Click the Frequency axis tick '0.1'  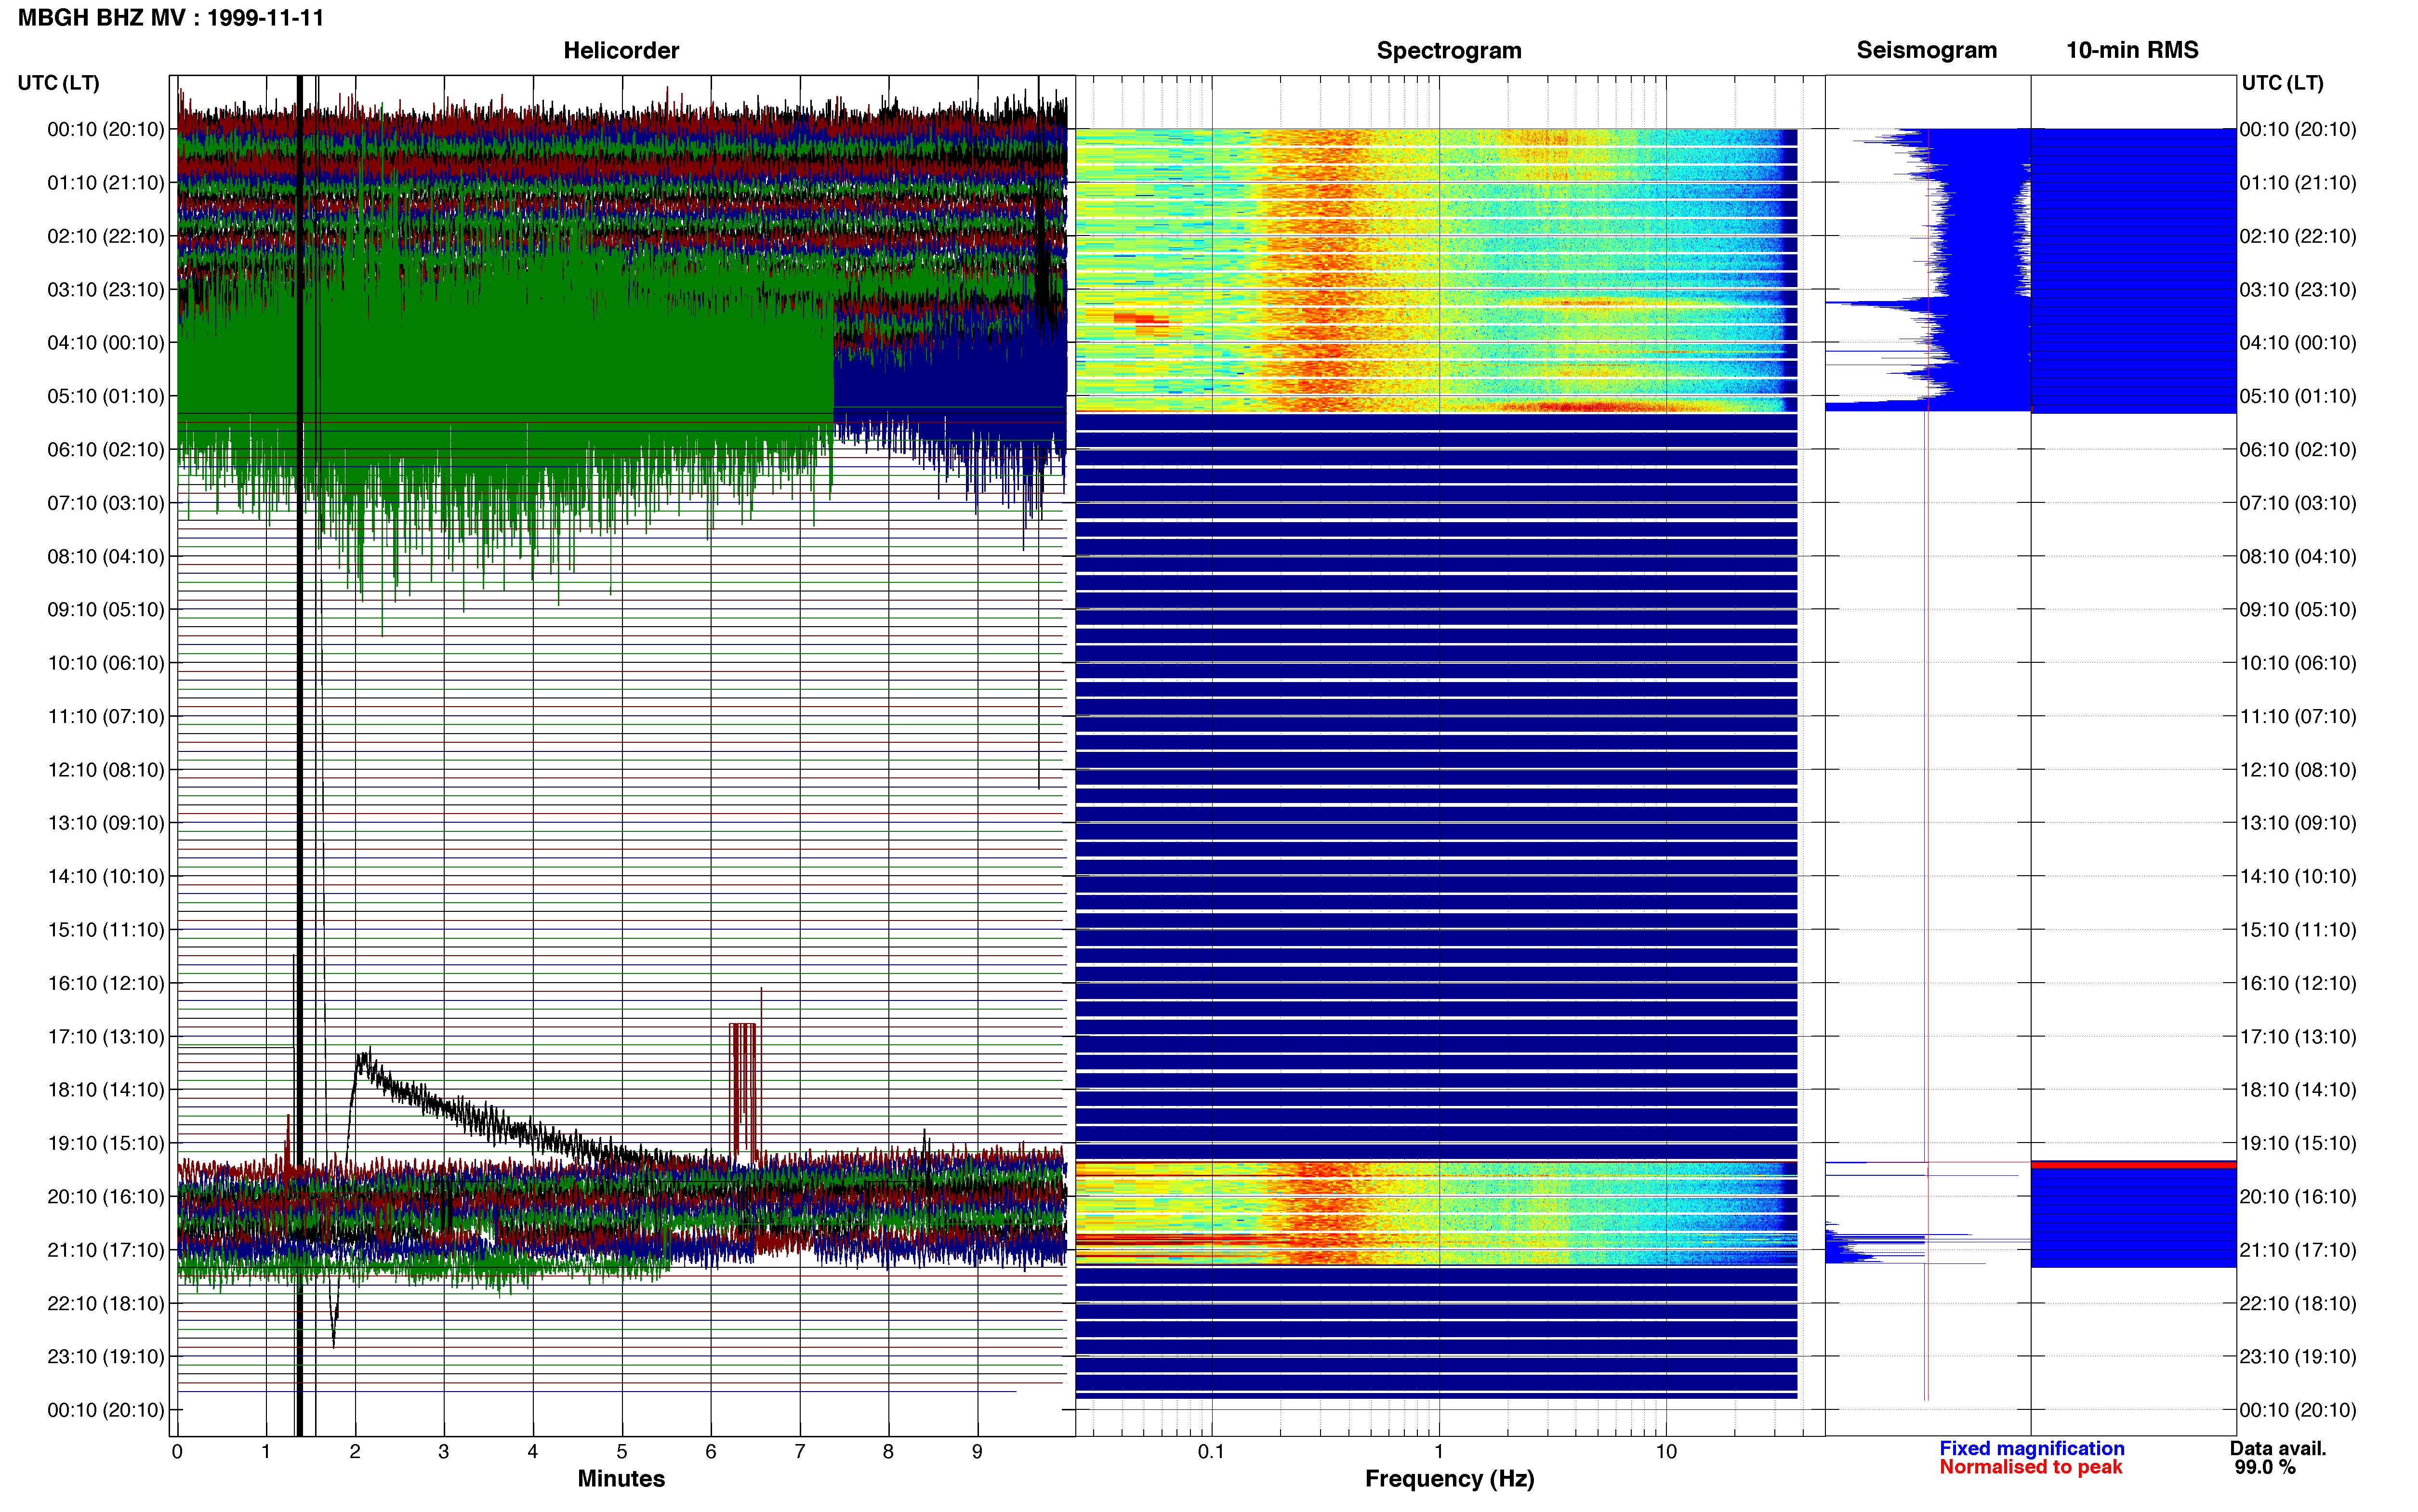point(1211,1452)
